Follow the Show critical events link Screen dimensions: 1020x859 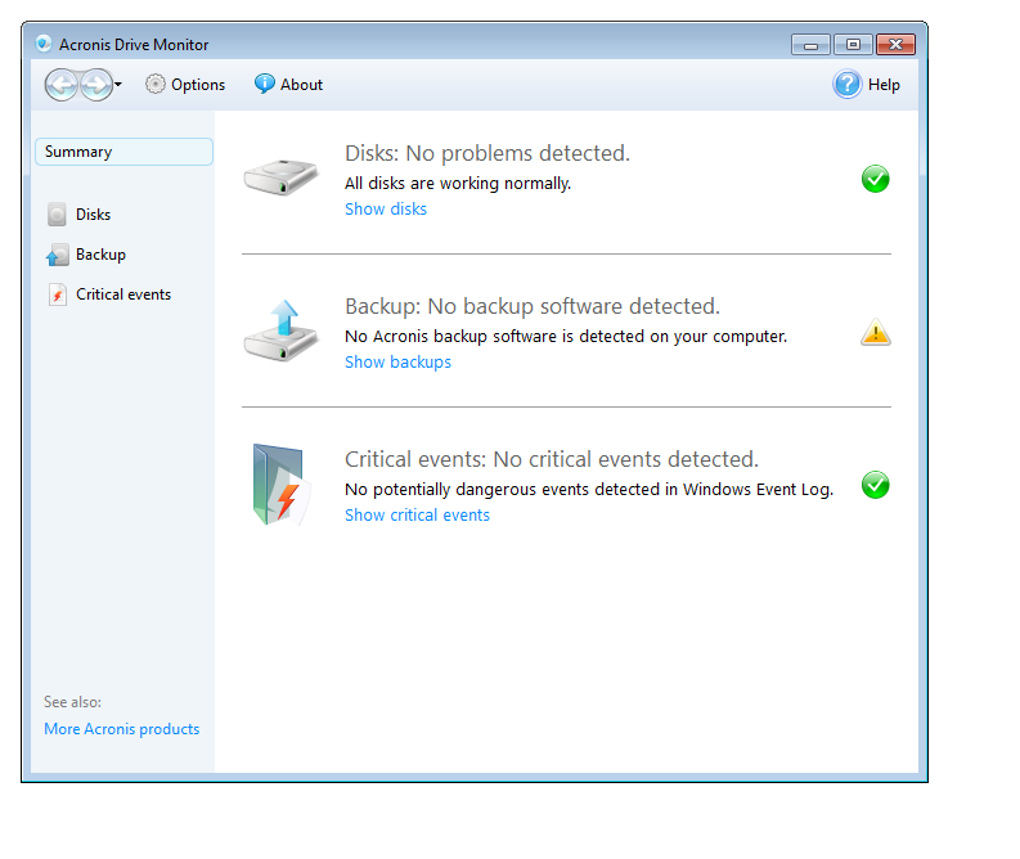417,515
